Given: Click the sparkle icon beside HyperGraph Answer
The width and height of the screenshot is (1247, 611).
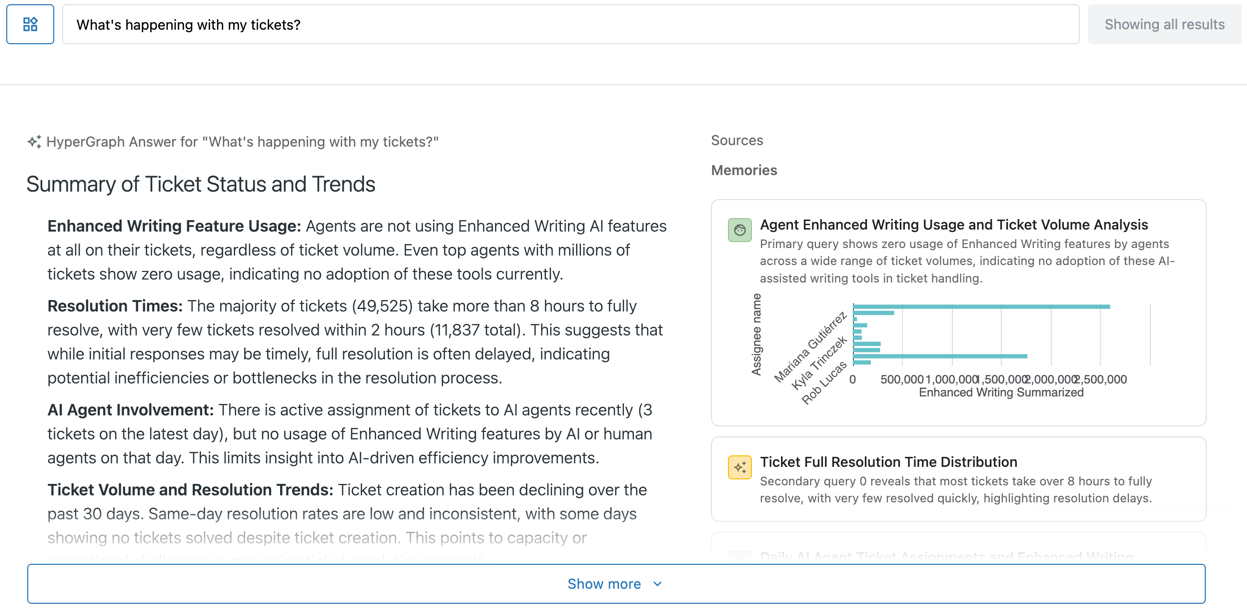Looking at the screenshot, I should pos(34,142).
